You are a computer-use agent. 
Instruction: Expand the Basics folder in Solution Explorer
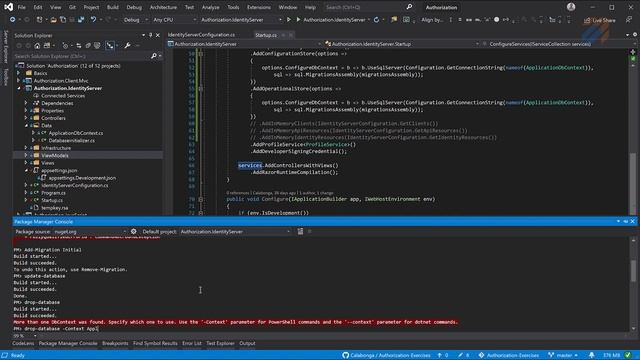tap(18, 73)
